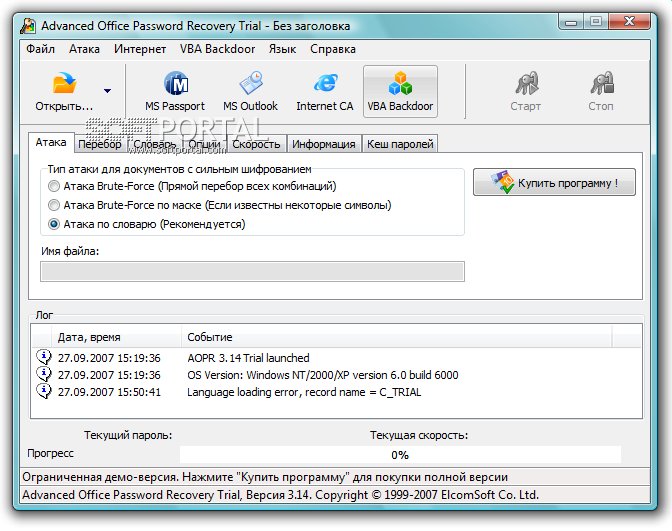Select log entry AOPR 3.14 Trial launched
Image resolution: width=672 pixels, height=531 pixels.
(248, 358)
